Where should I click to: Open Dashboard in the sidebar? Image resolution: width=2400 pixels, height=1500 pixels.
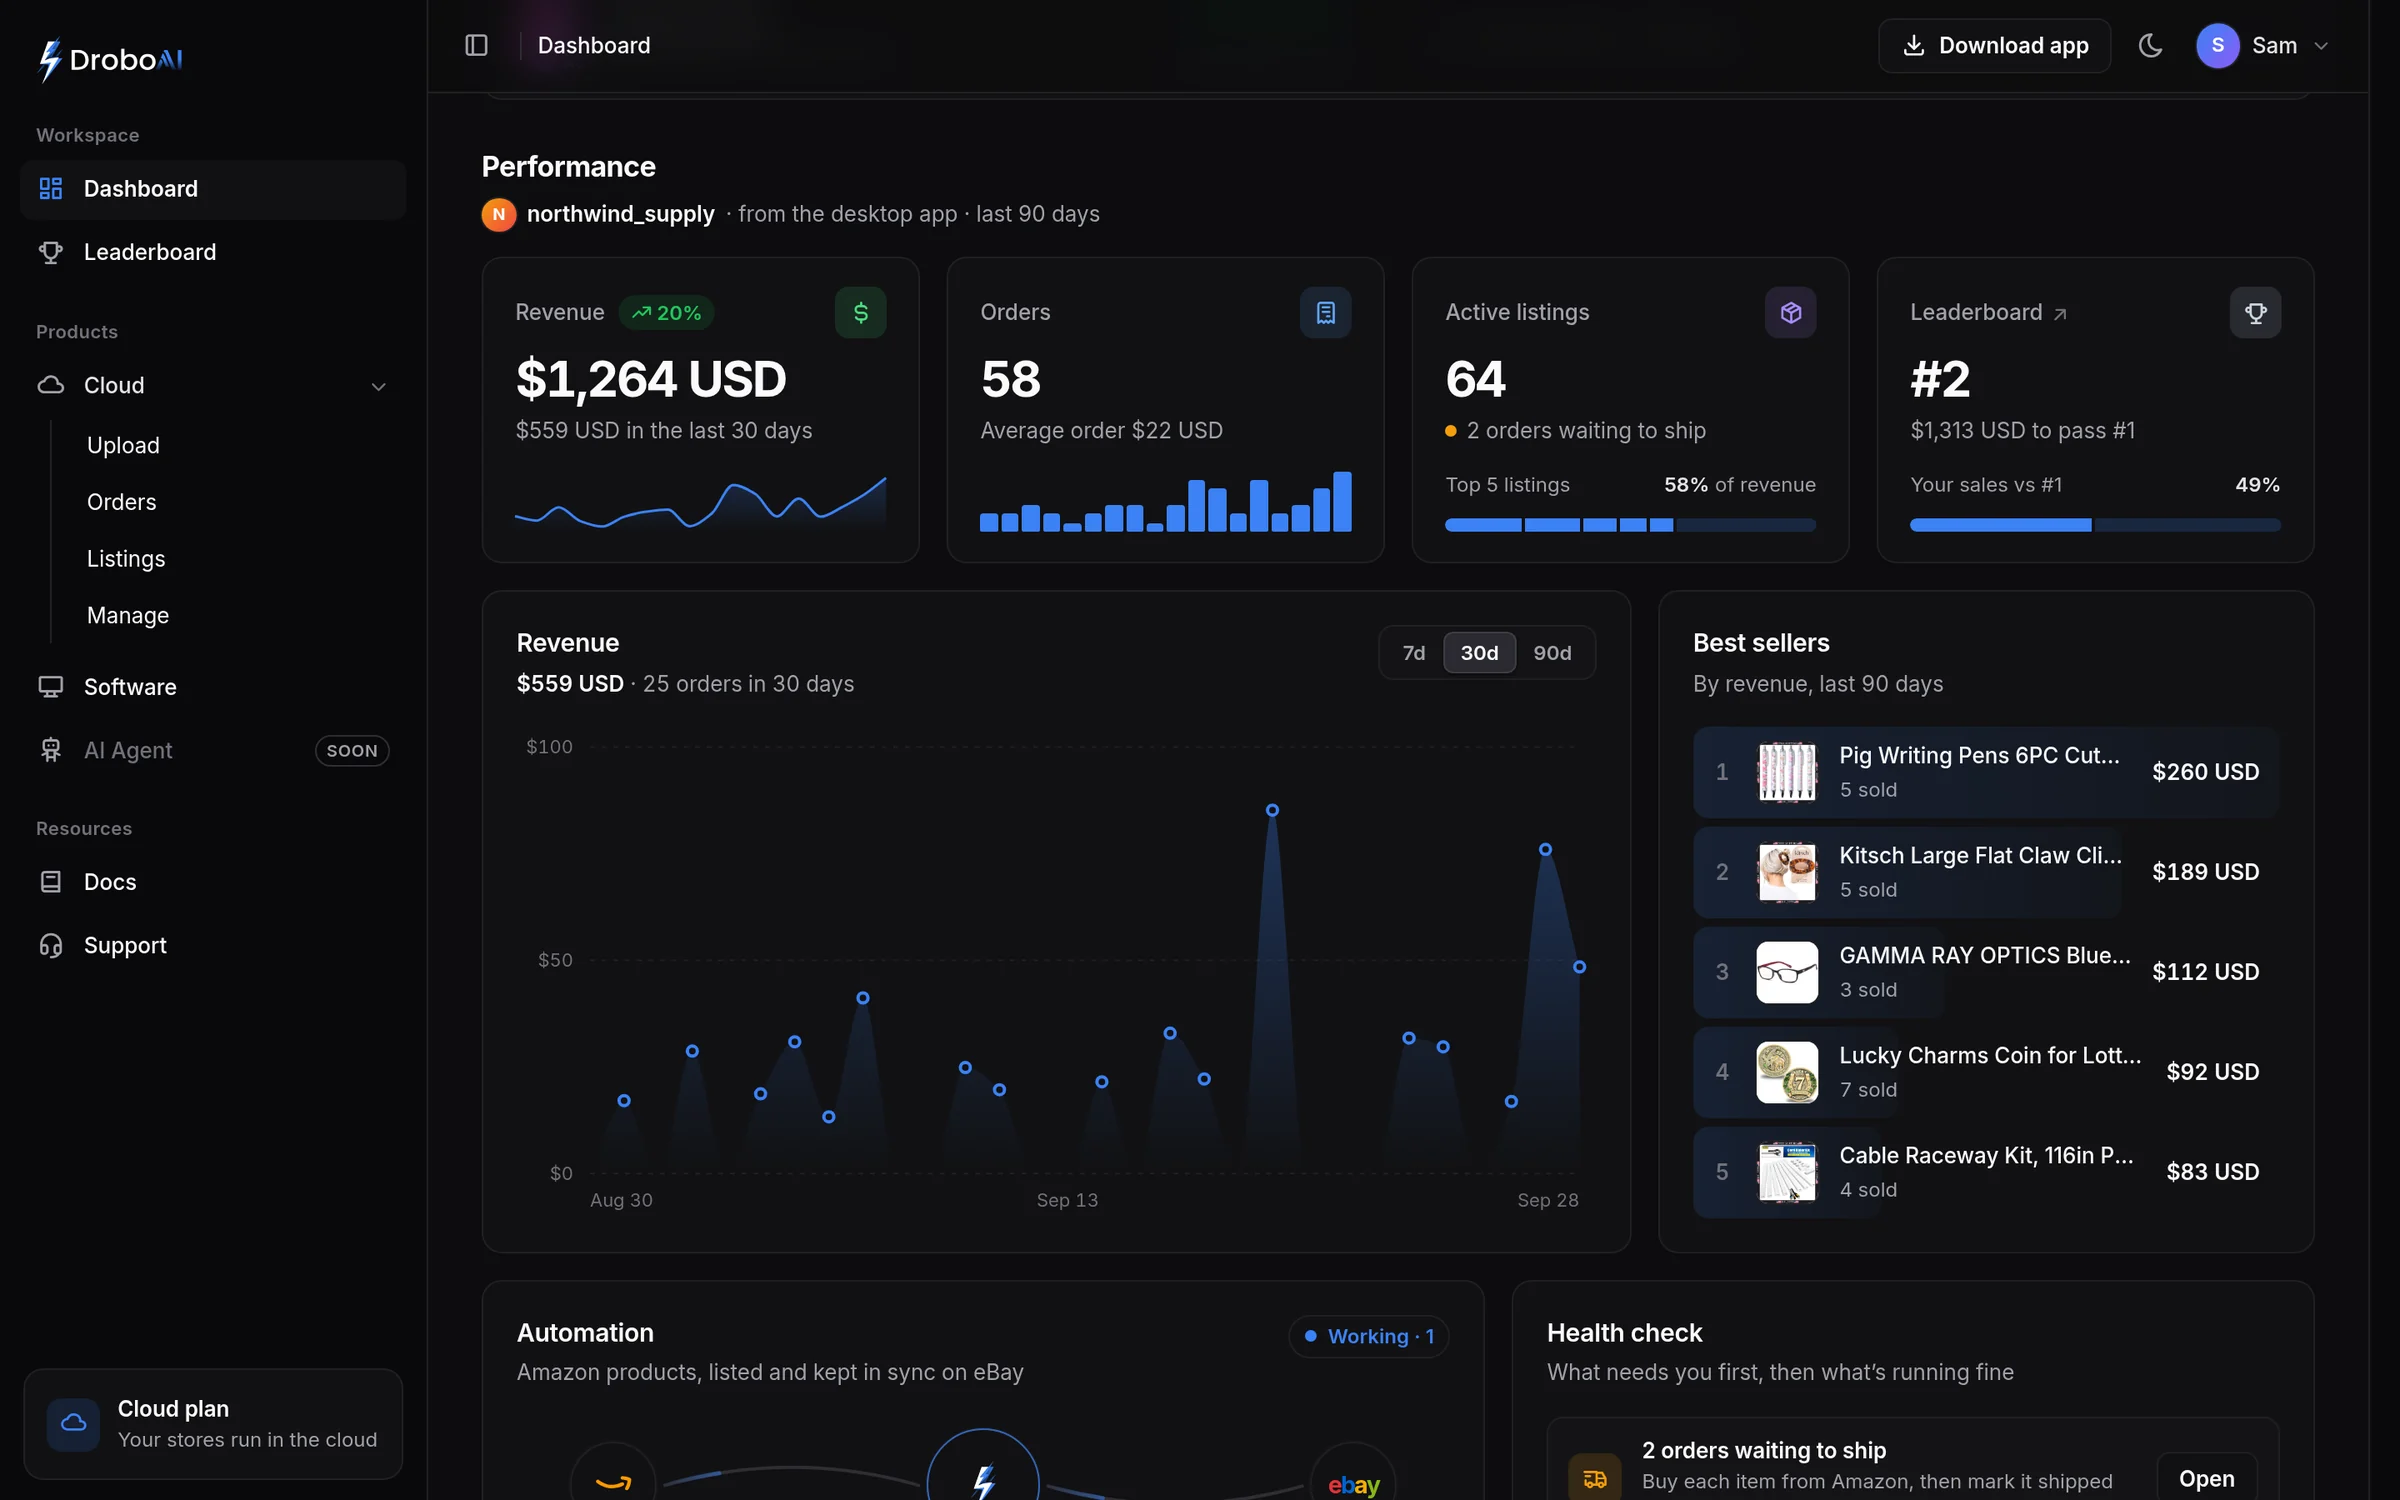[x=213, y=189]
